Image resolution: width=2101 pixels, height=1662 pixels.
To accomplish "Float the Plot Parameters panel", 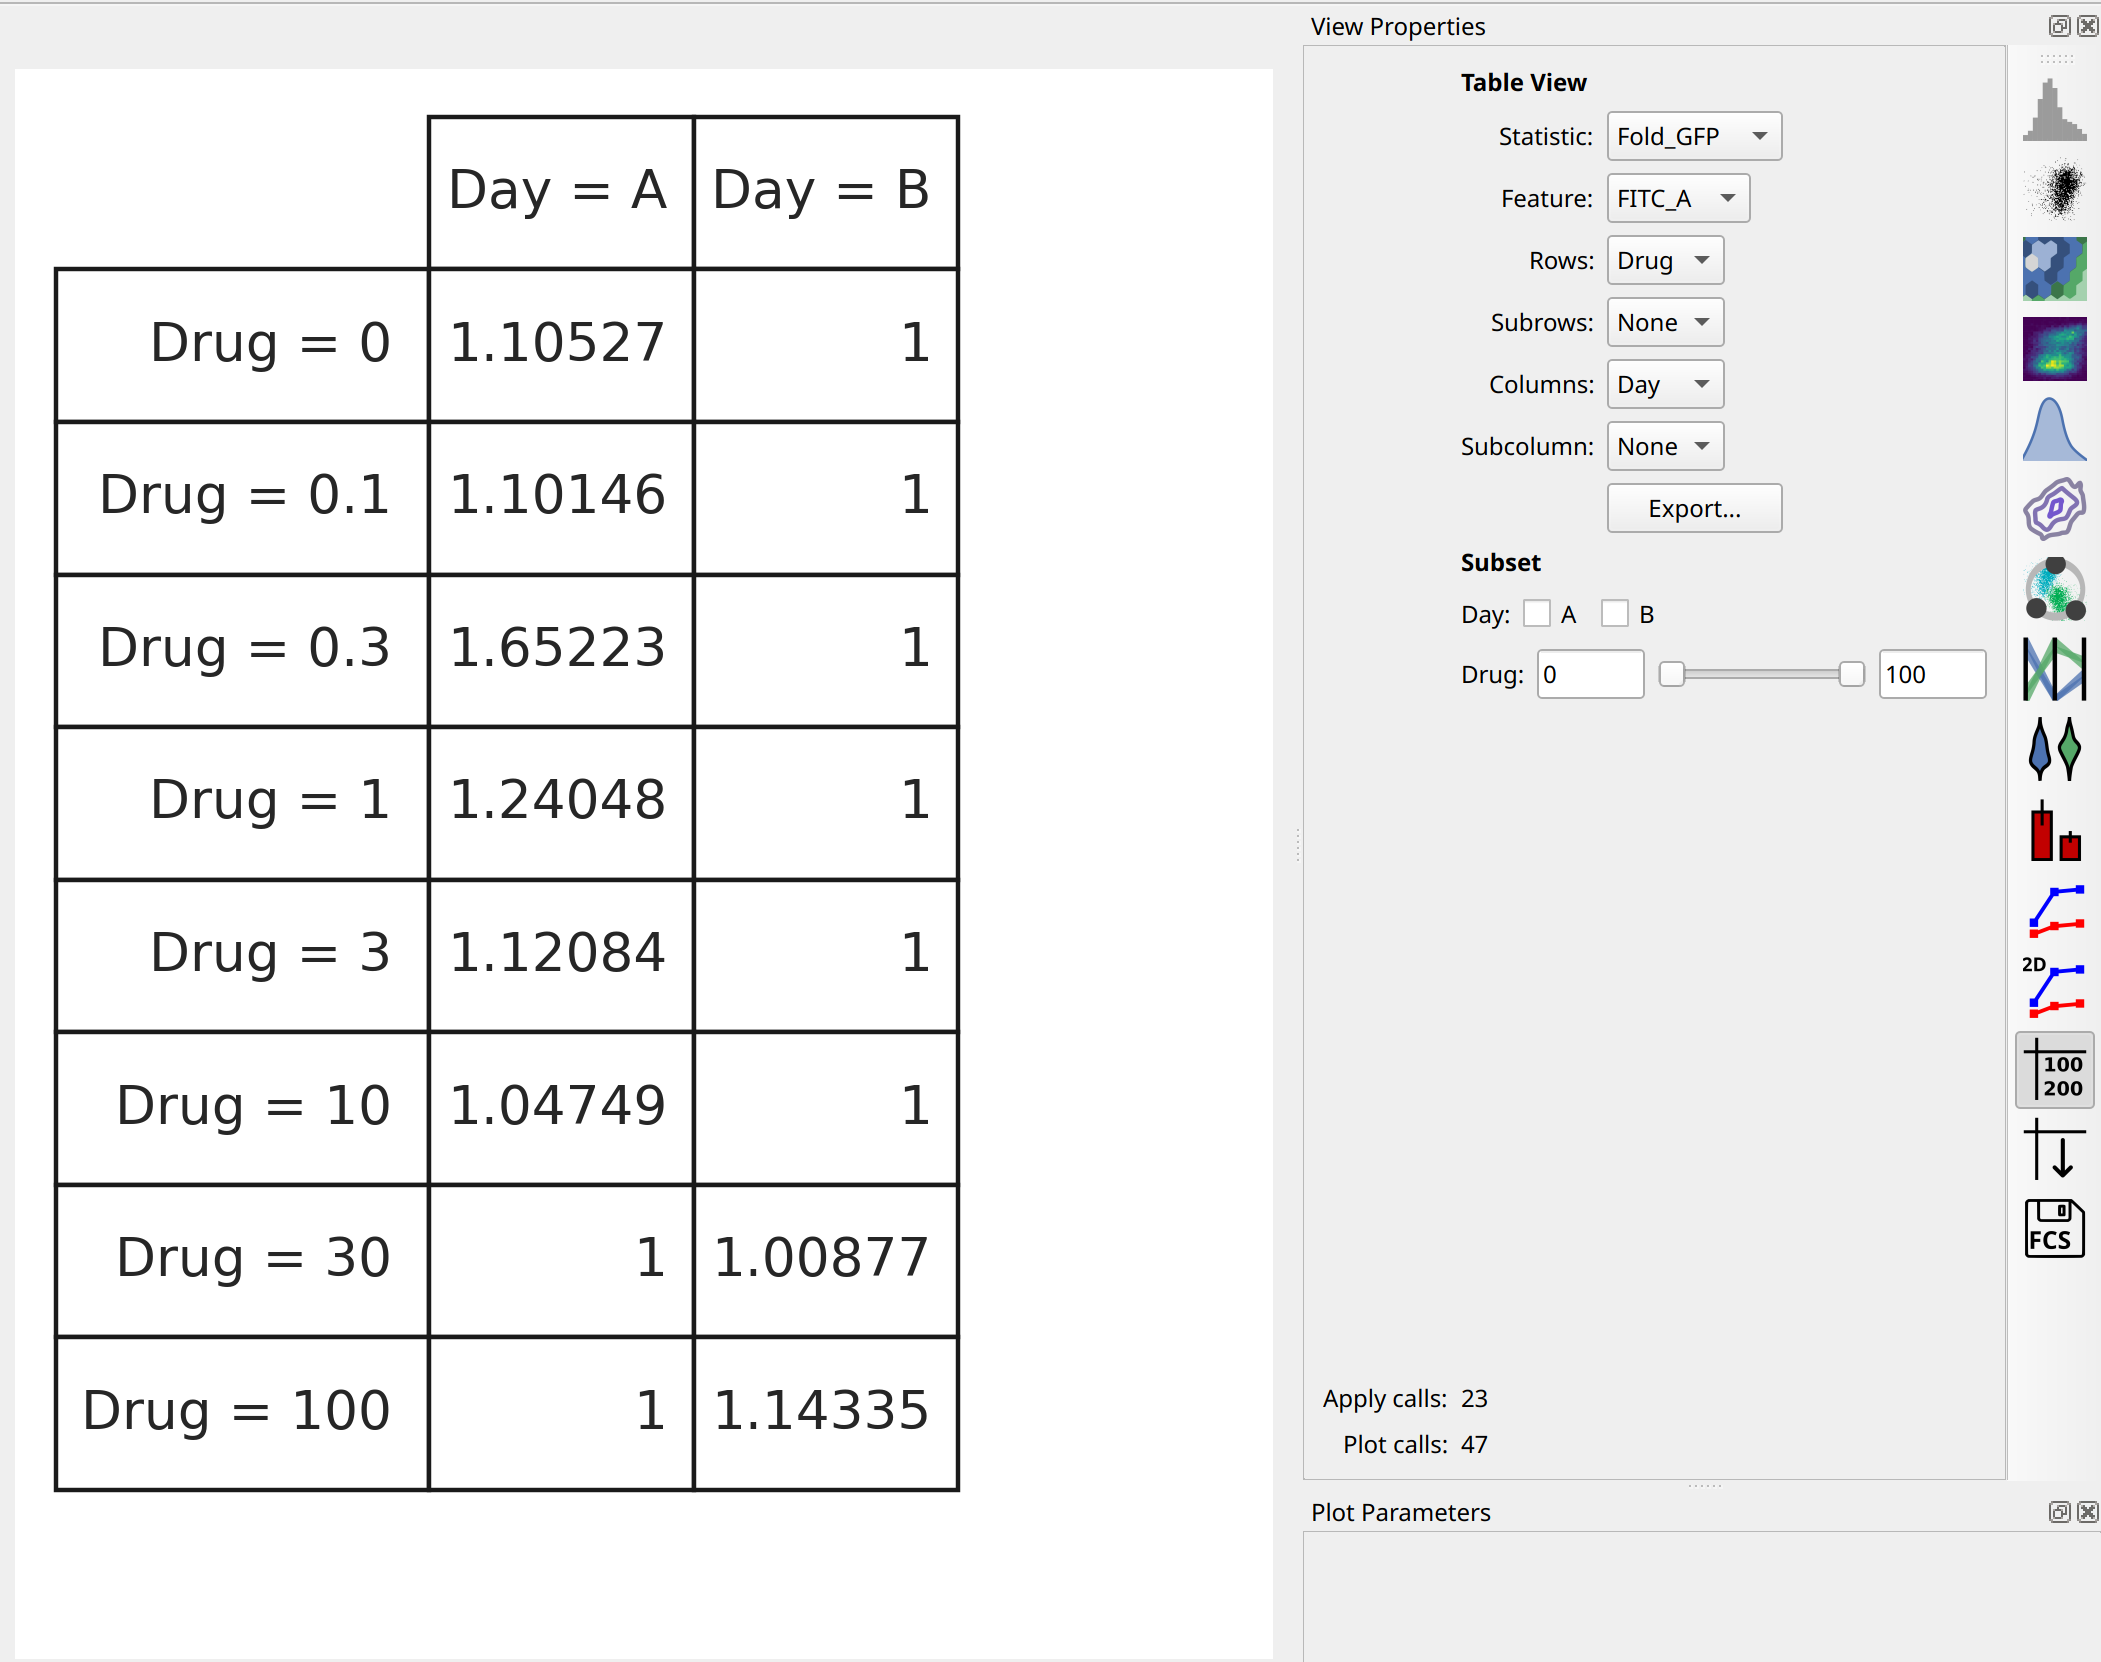I will [x=2059, y=1512].
